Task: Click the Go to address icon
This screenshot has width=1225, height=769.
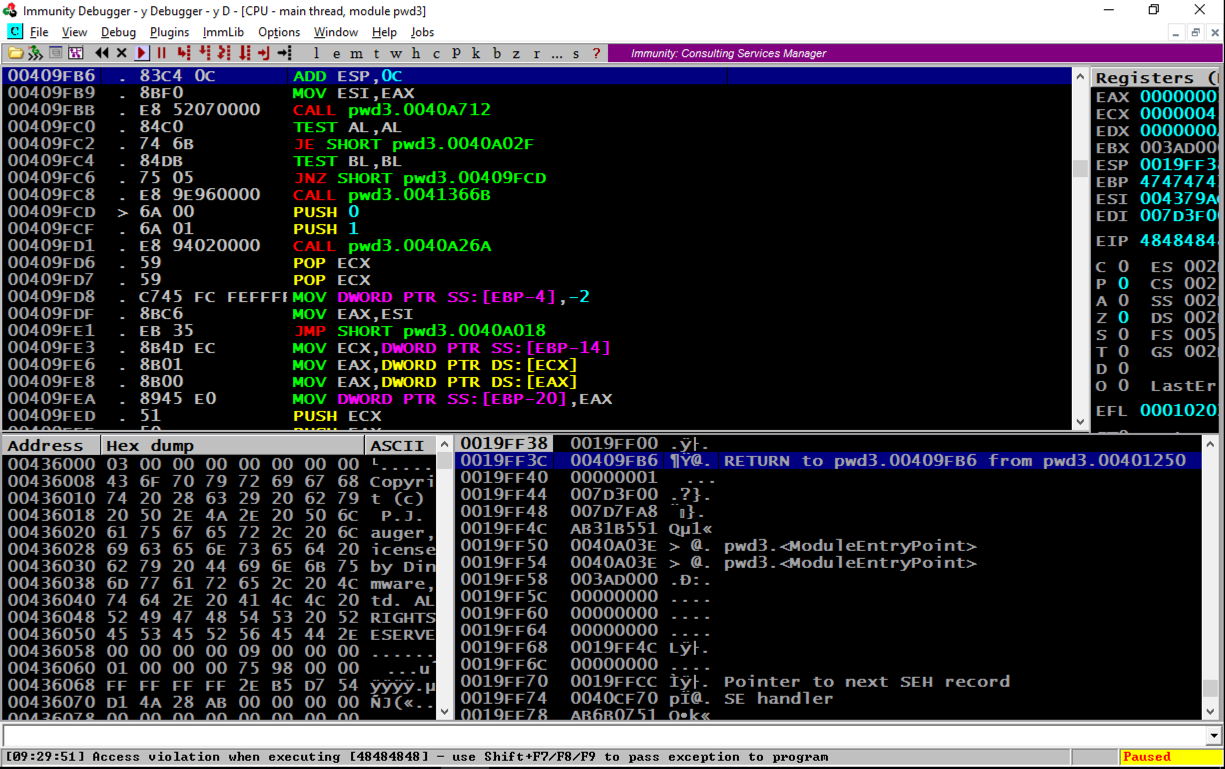Action: coord(285,53)
